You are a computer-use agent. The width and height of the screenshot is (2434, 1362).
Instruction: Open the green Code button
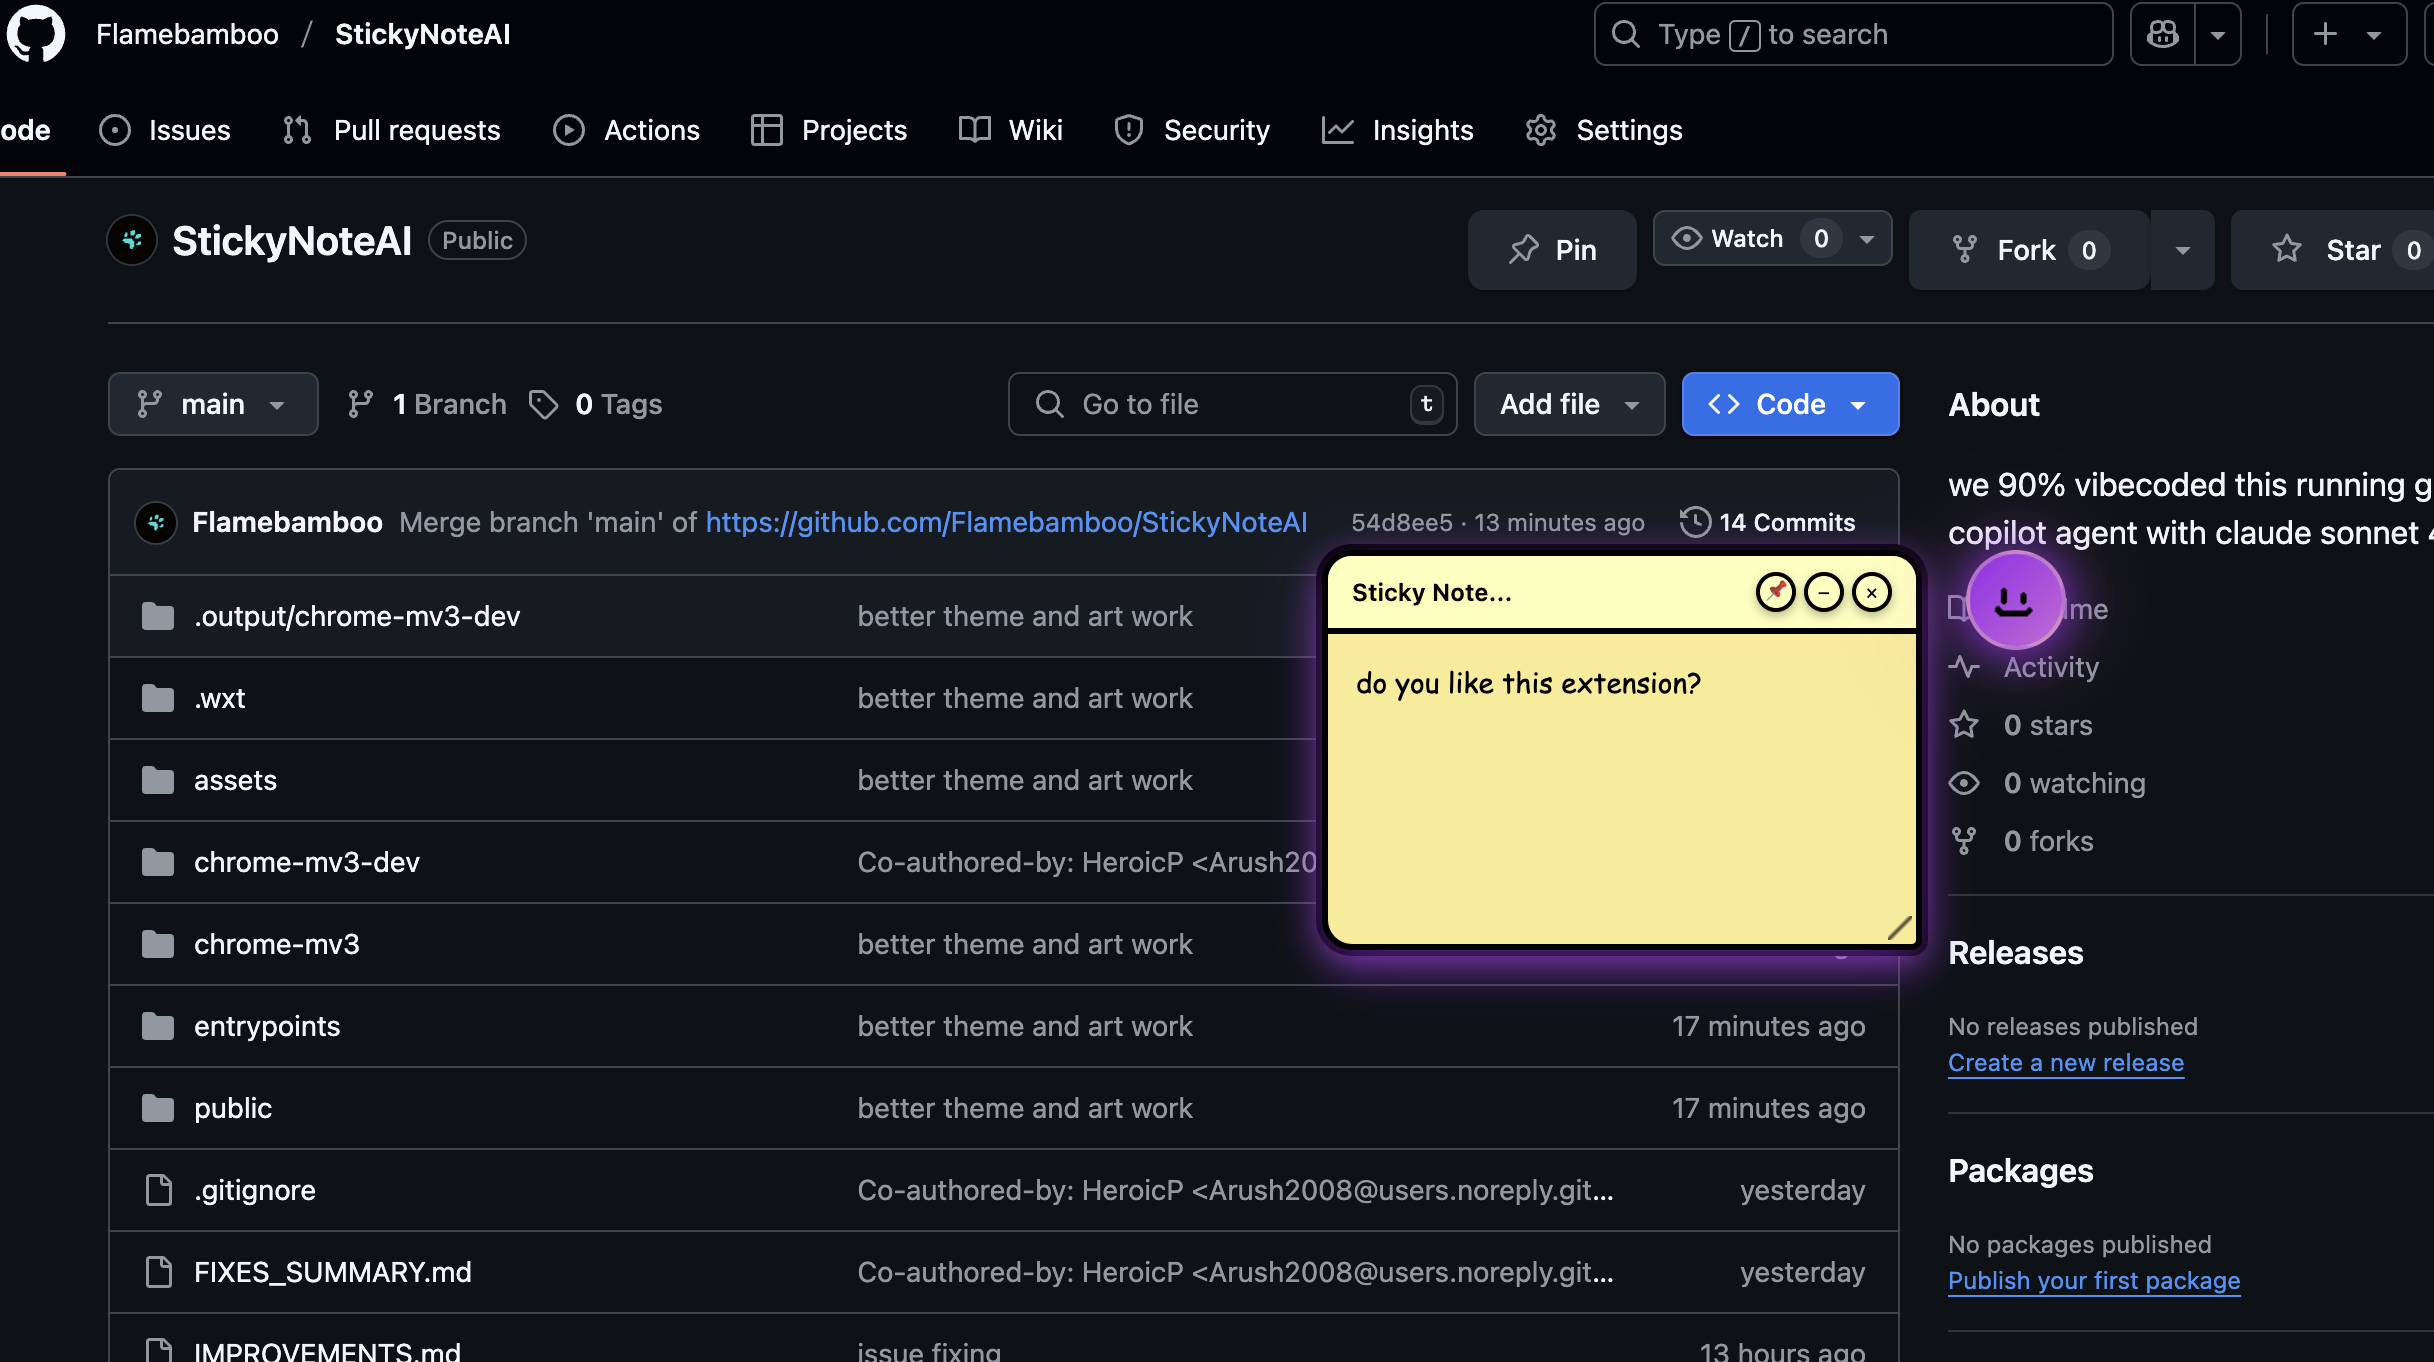[1789, 404]
